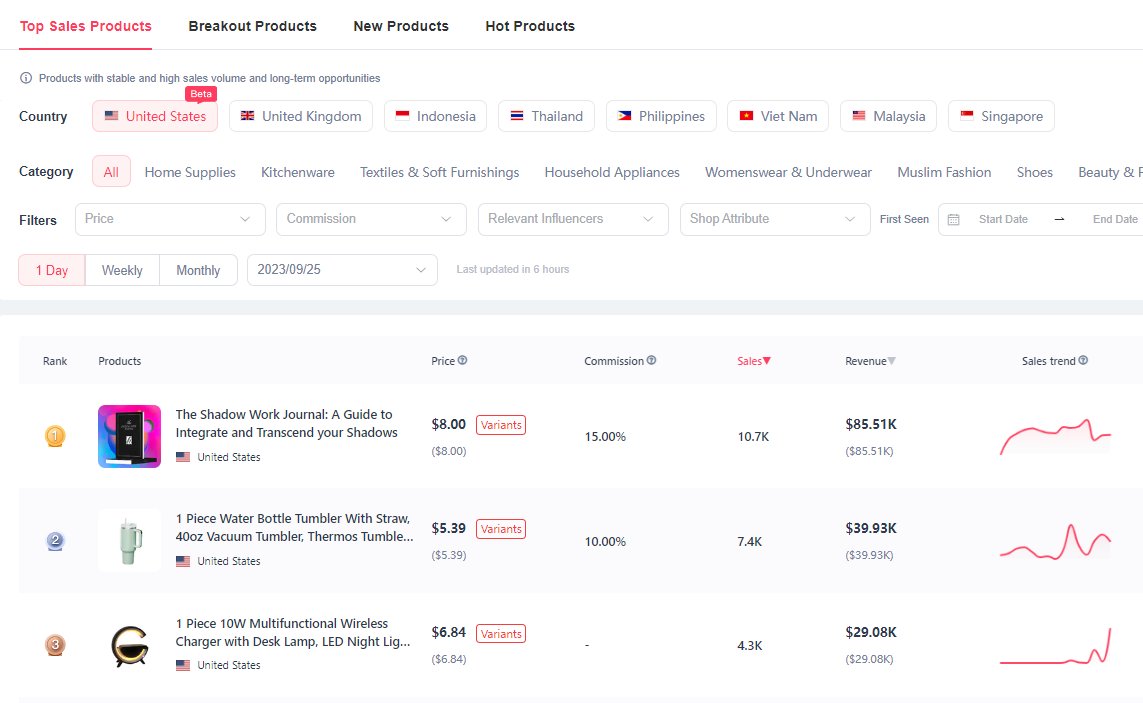Viewport: 1143px width, 703px height.
Task: Switch to Hot Products tab
Action: click(x=530, y=26)
